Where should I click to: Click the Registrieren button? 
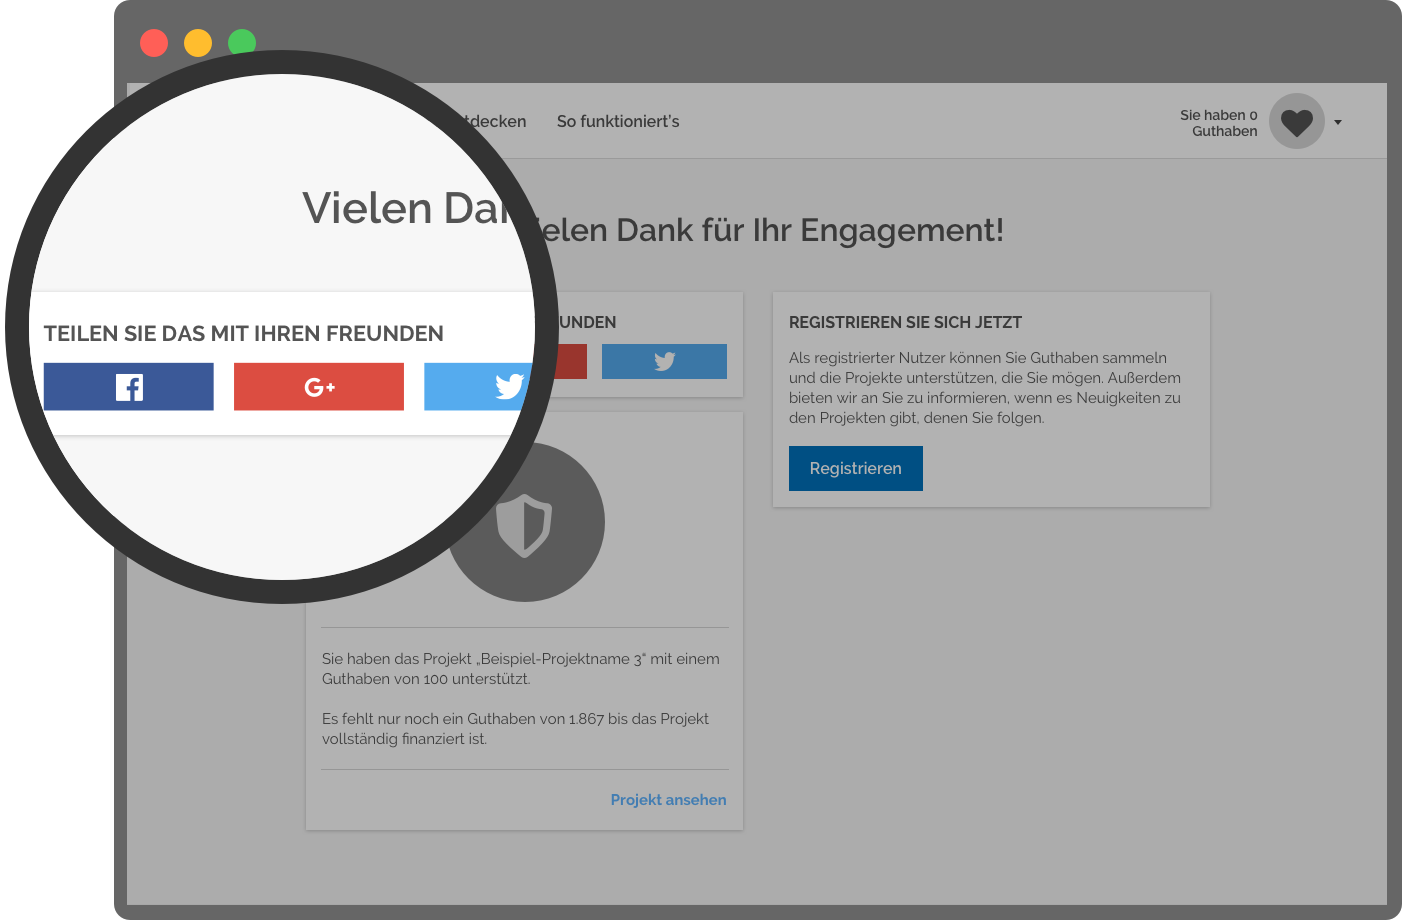[856, 468]
